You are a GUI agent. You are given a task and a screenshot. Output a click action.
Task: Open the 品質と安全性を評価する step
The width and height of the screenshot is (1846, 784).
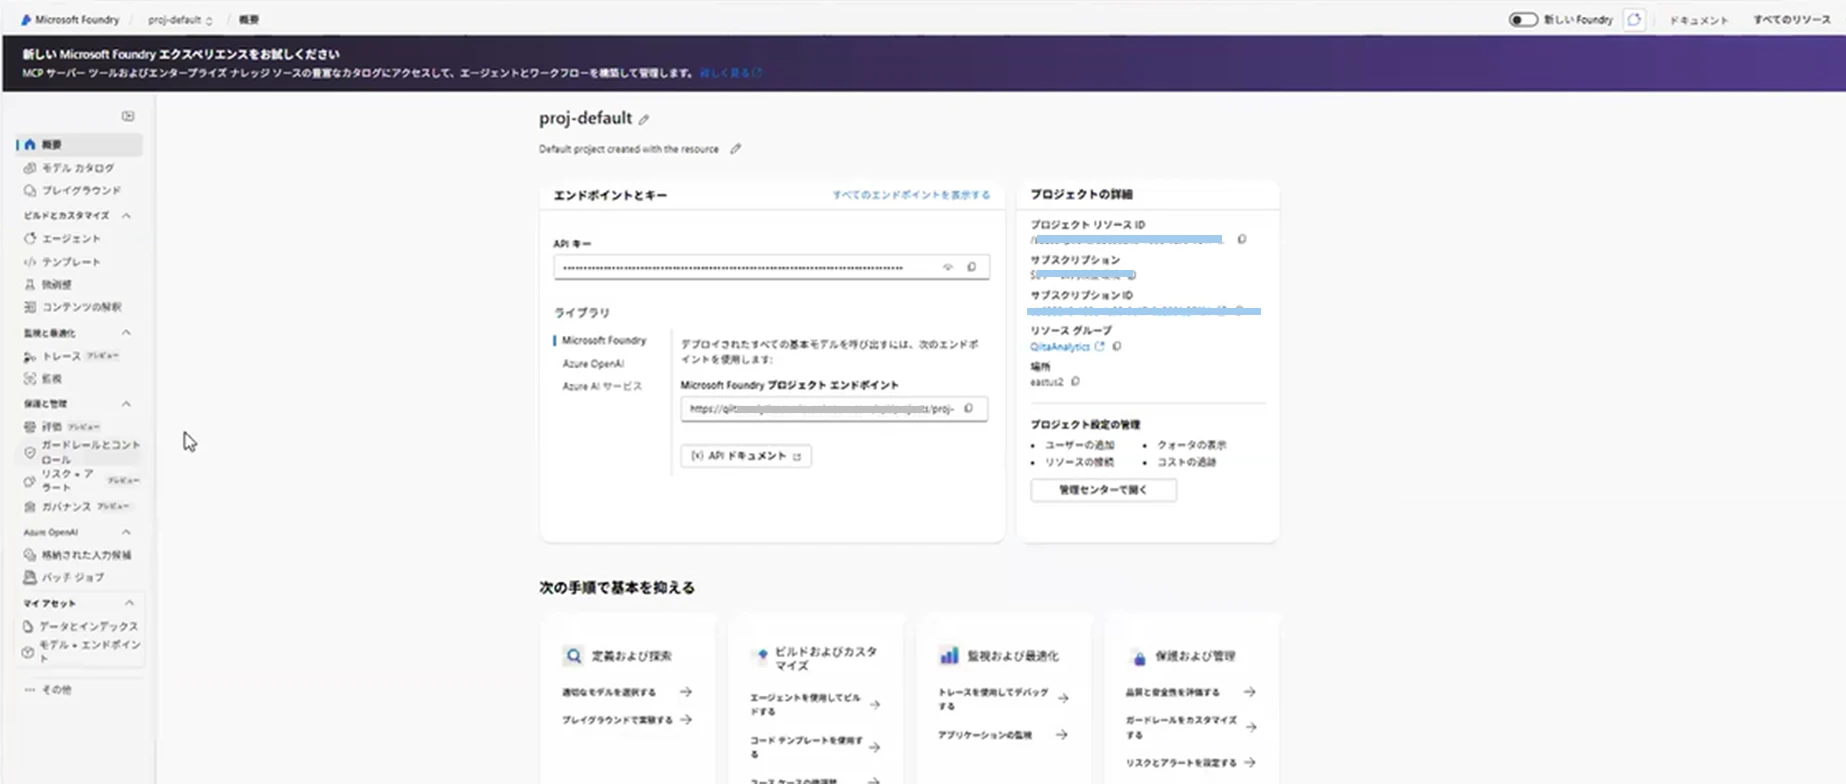coord(1191,692)
